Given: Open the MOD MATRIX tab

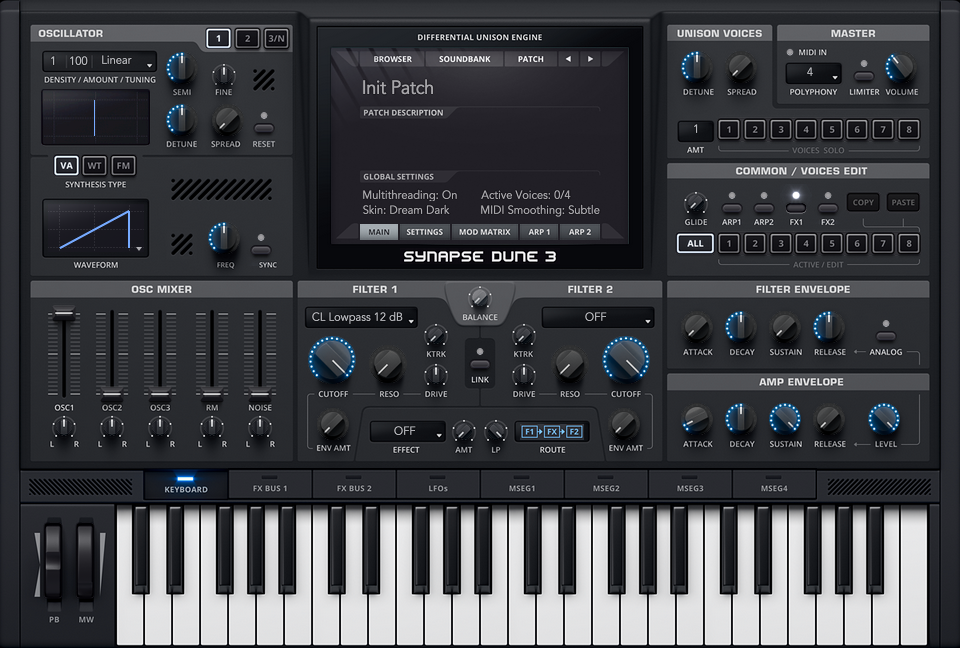Looking at the screenshot, I should click(x=484, y=232).
